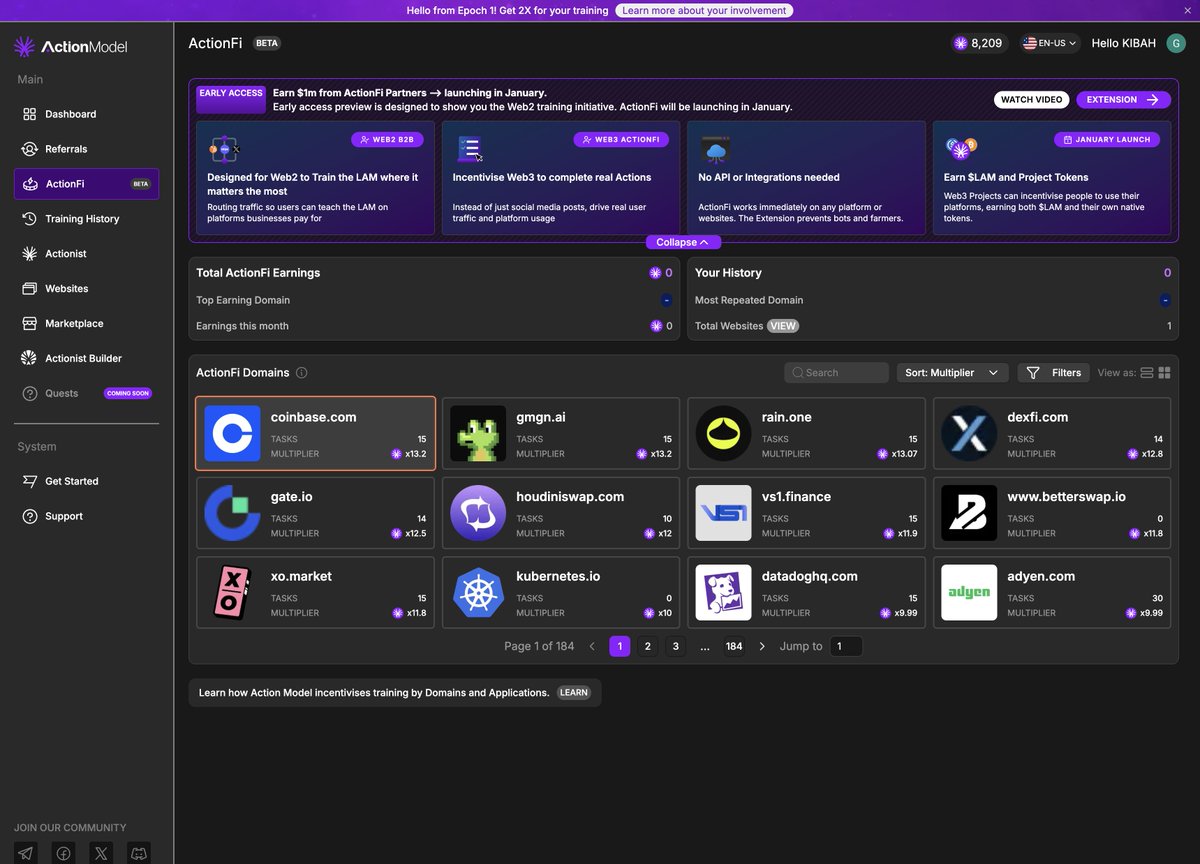Go to page 2
Image resolution: width=1200 pixels, height=864 pixels.
648,646
